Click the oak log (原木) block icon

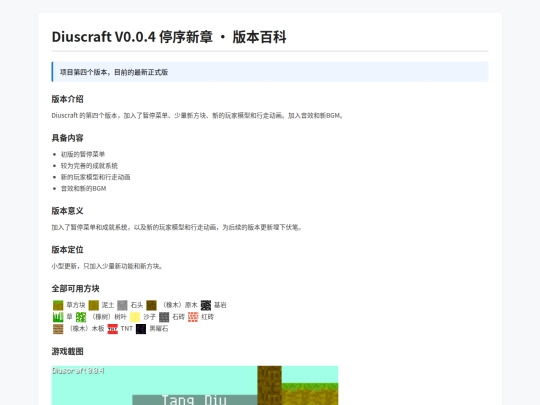tap(152, 305)
